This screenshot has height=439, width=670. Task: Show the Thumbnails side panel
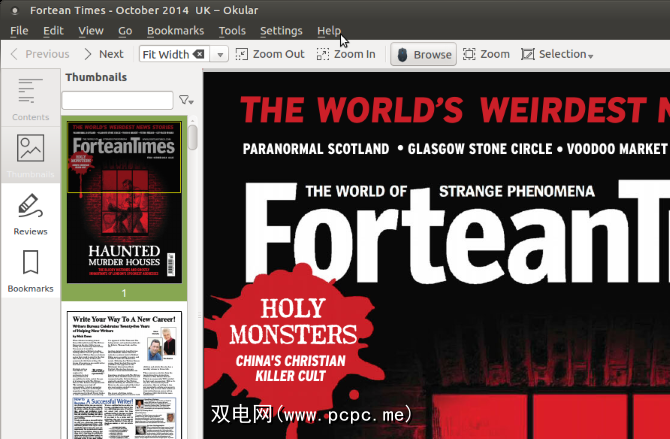(30, 155)
